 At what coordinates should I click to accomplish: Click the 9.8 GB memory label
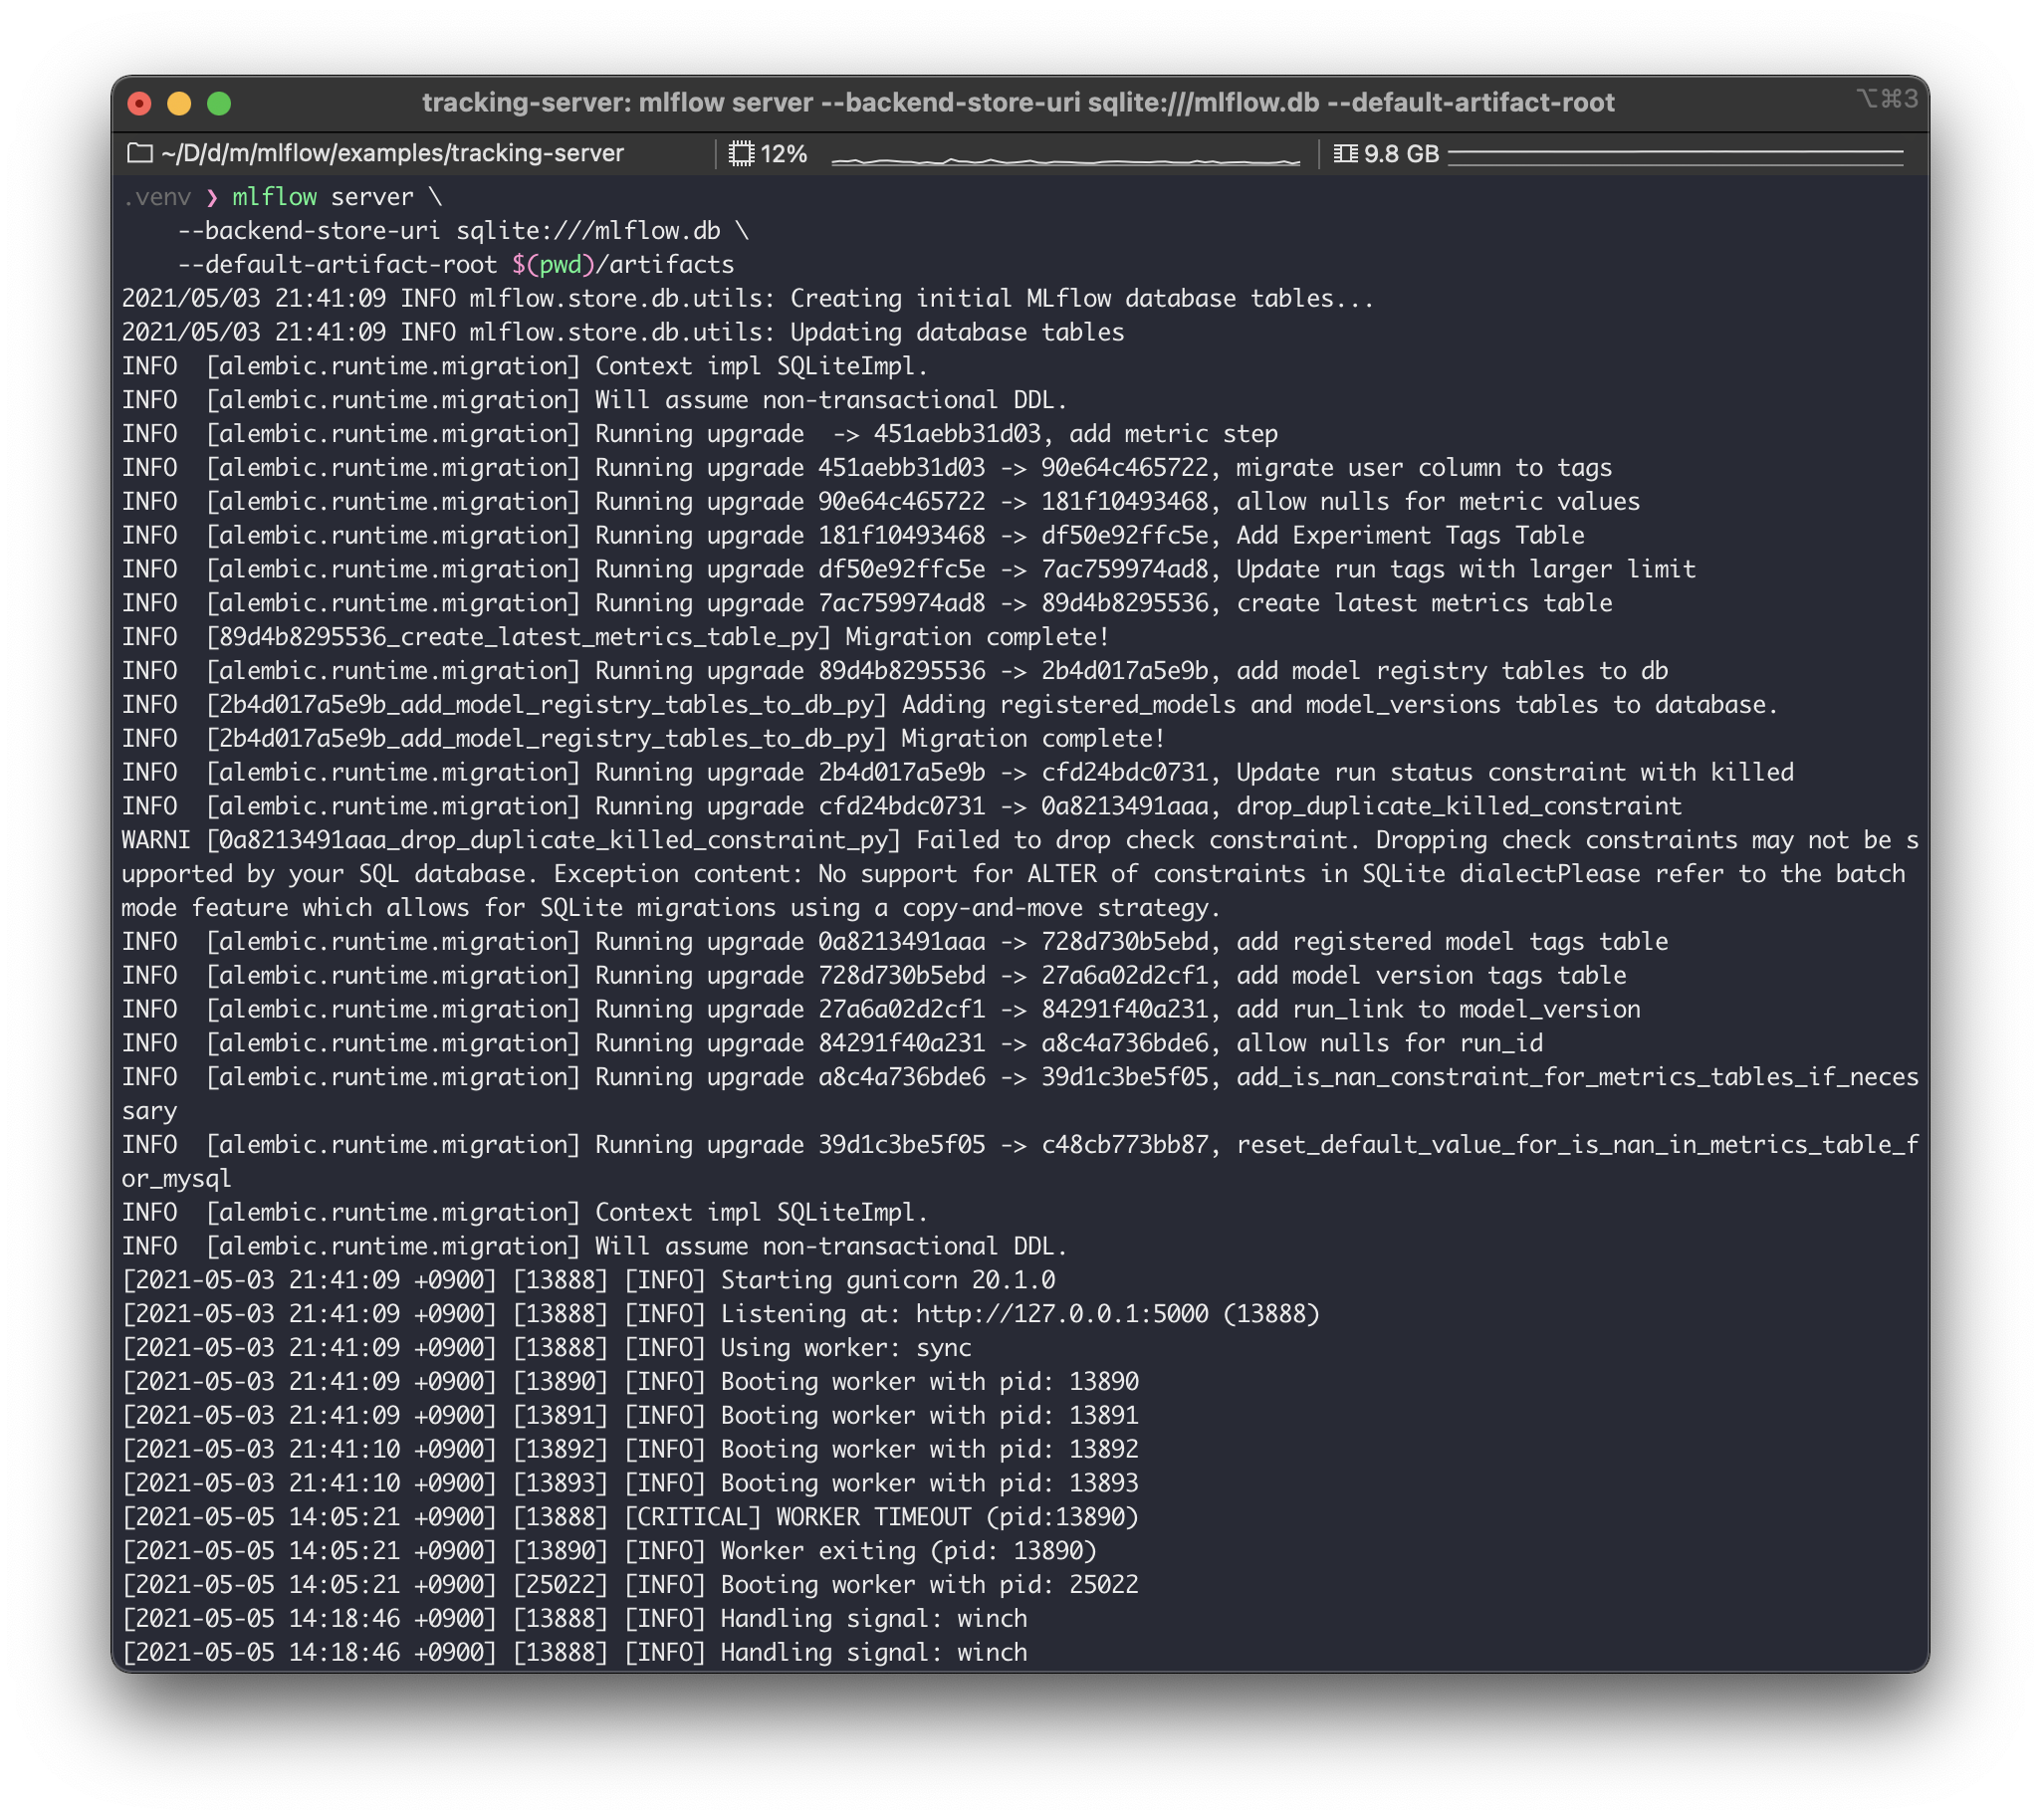click(x=1401, y=154)
